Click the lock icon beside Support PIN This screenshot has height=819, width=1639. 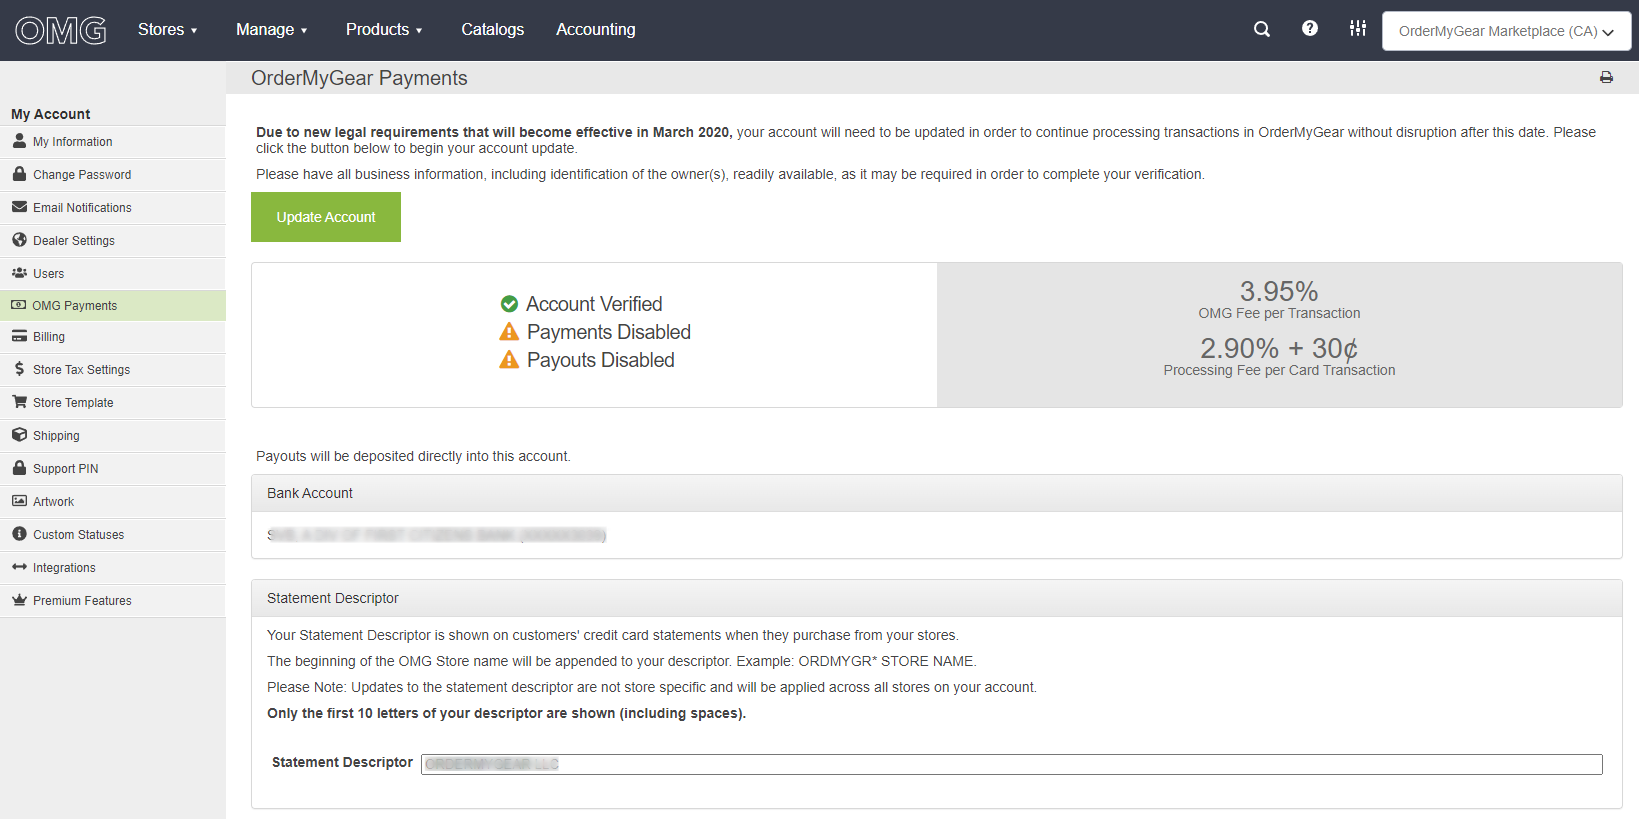19,468
